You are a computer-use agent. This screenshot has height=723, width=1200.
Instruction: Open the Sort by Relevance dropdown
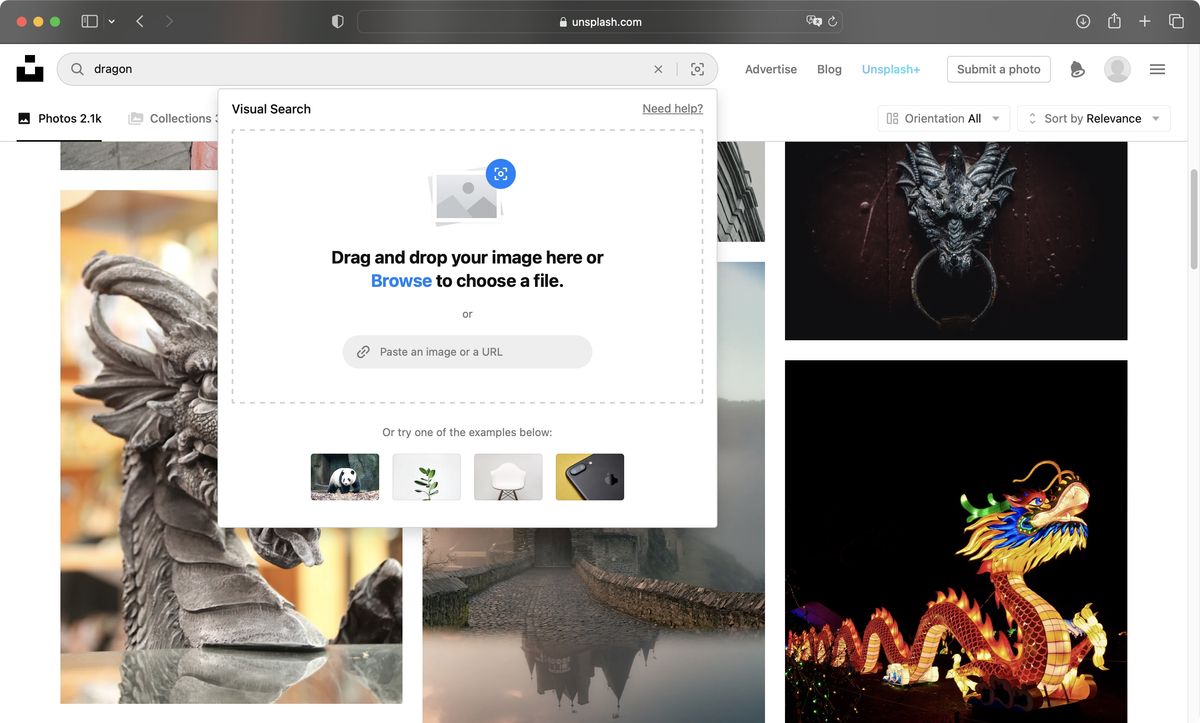tap(1093, 118)
